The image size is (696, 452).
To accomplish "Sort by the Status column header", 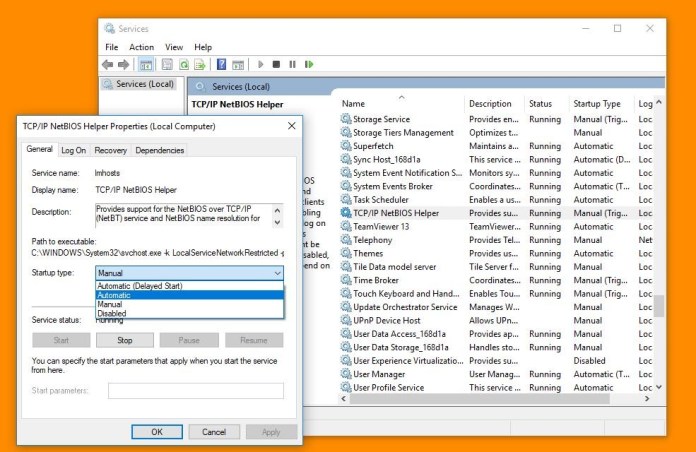I will click(x=546, y=103).
